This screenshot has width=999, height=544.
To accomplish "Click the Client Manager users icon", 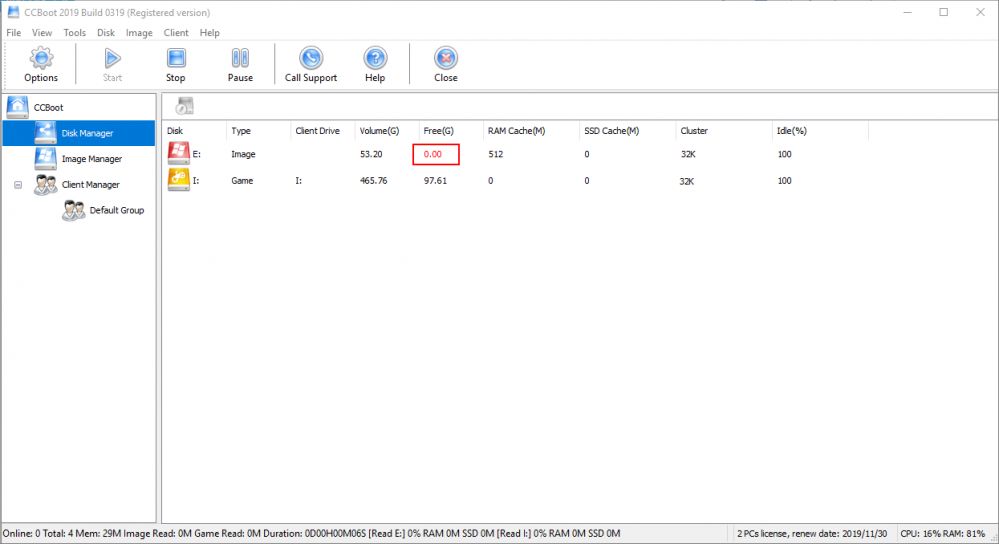I will [x=45, y=184].
